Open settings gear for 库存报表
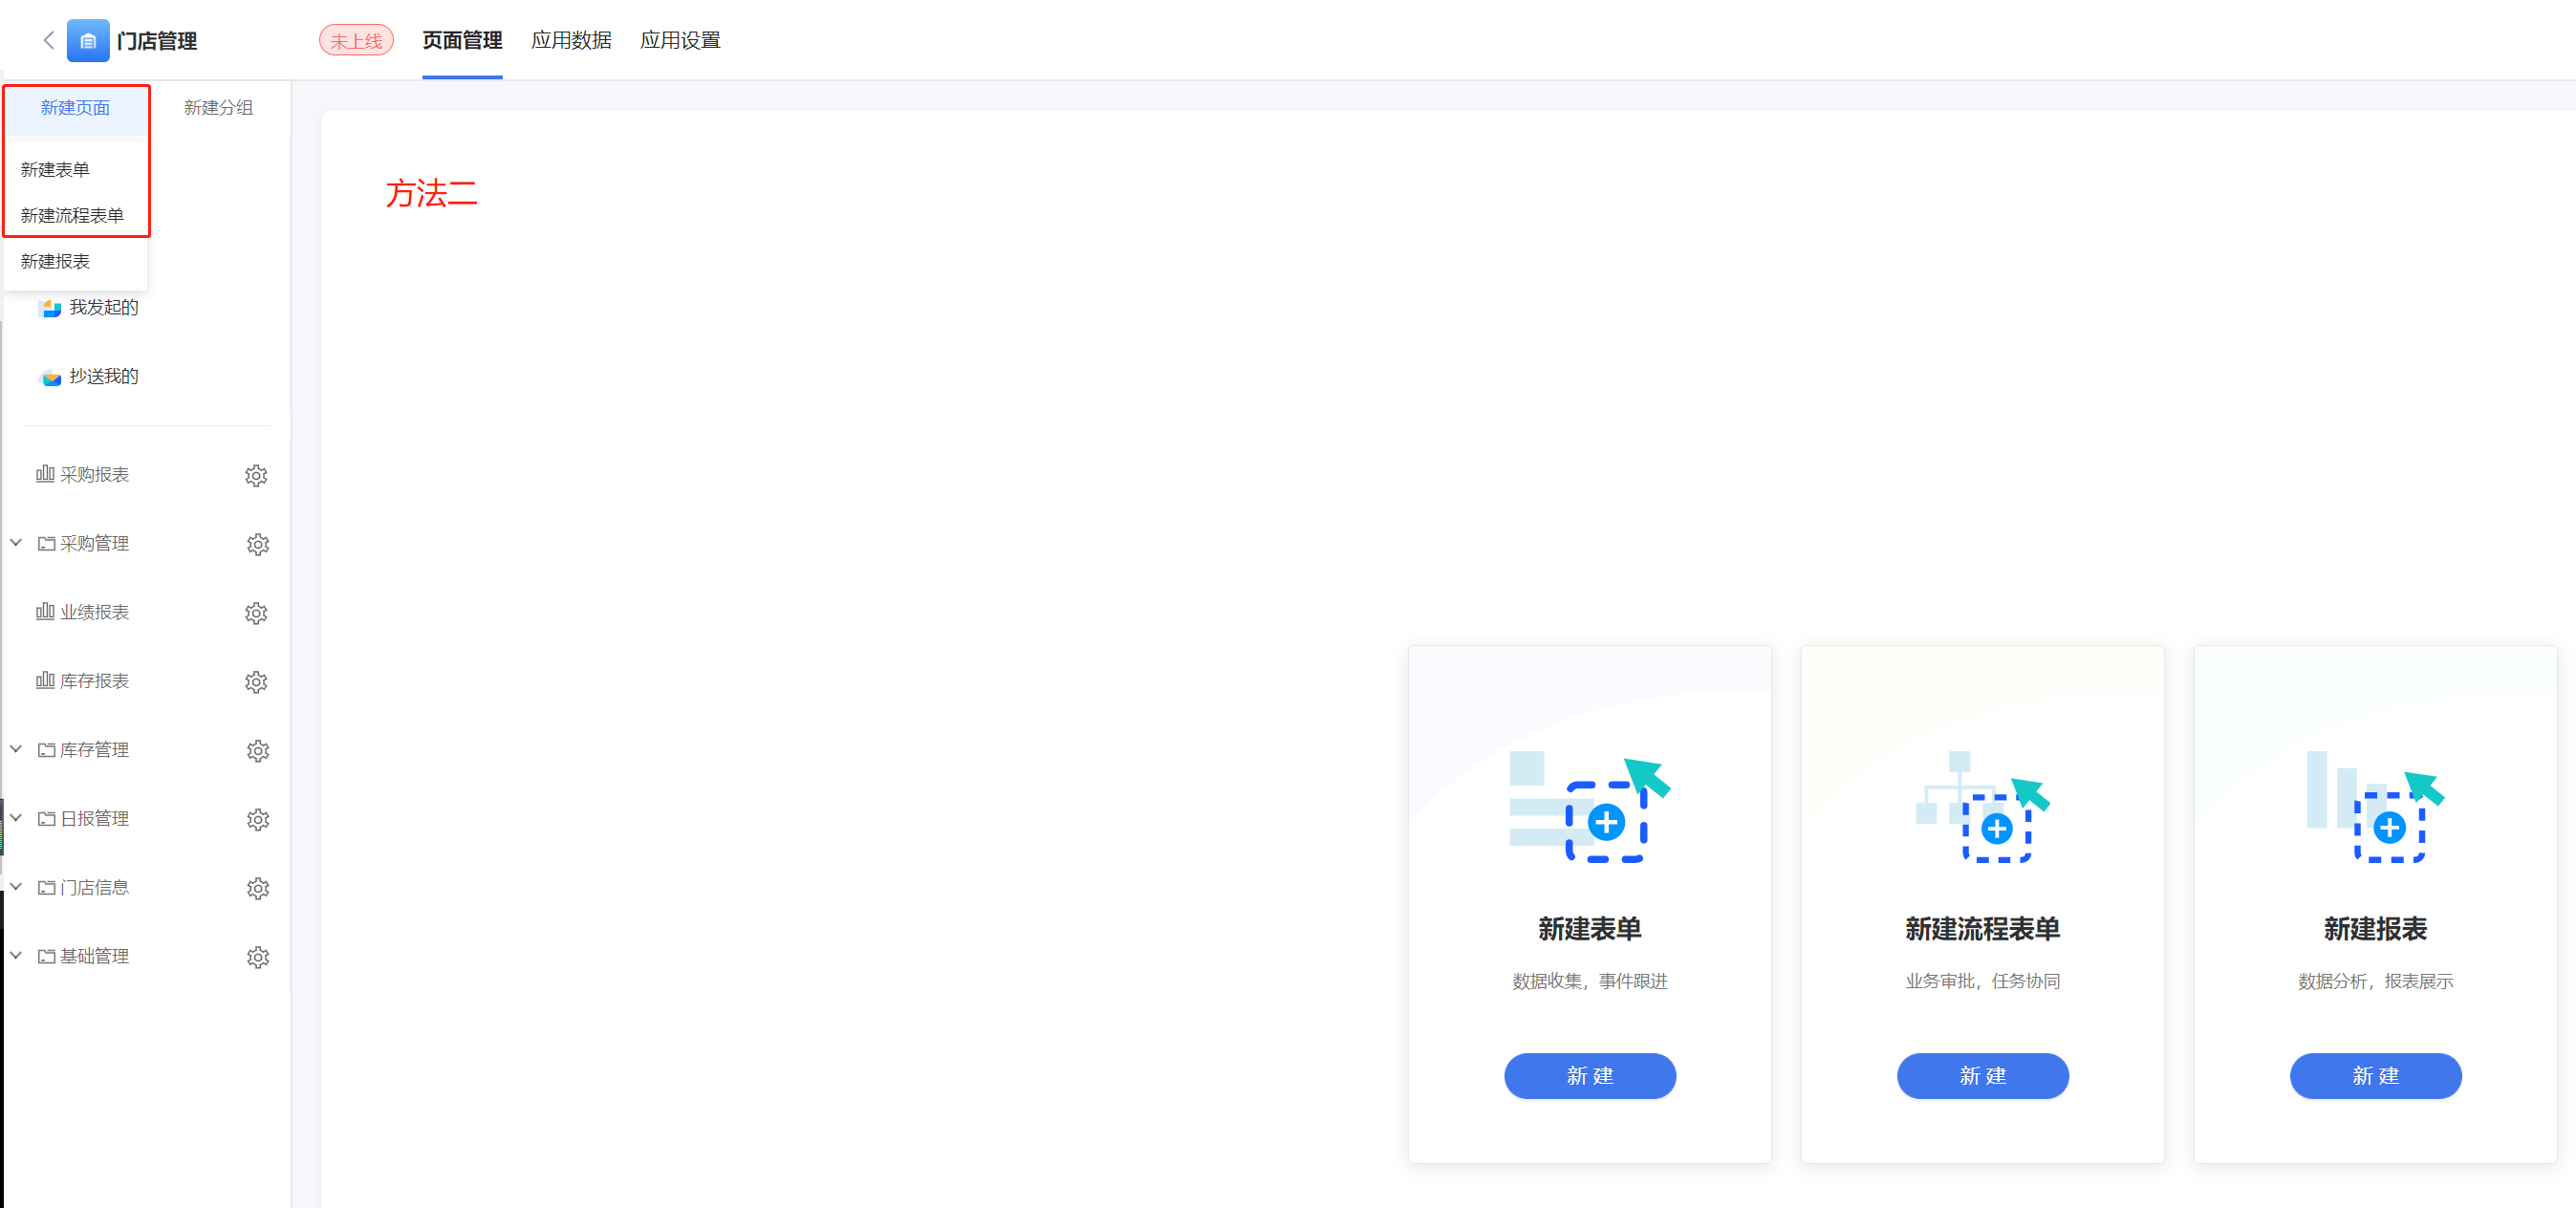Screen dimensions: 2576x1208 coord(256,682)
